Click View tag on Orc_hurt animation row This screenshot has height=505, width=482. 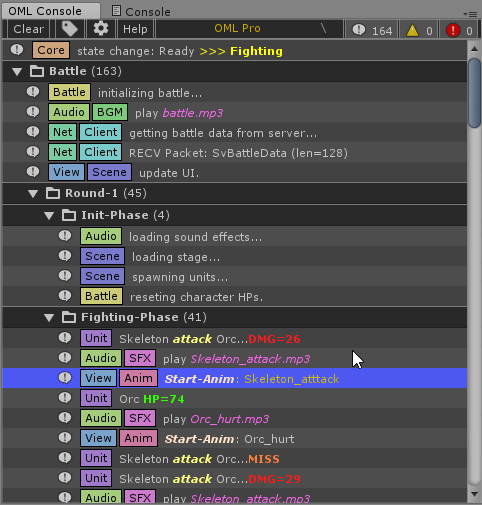tap(98, 438)
